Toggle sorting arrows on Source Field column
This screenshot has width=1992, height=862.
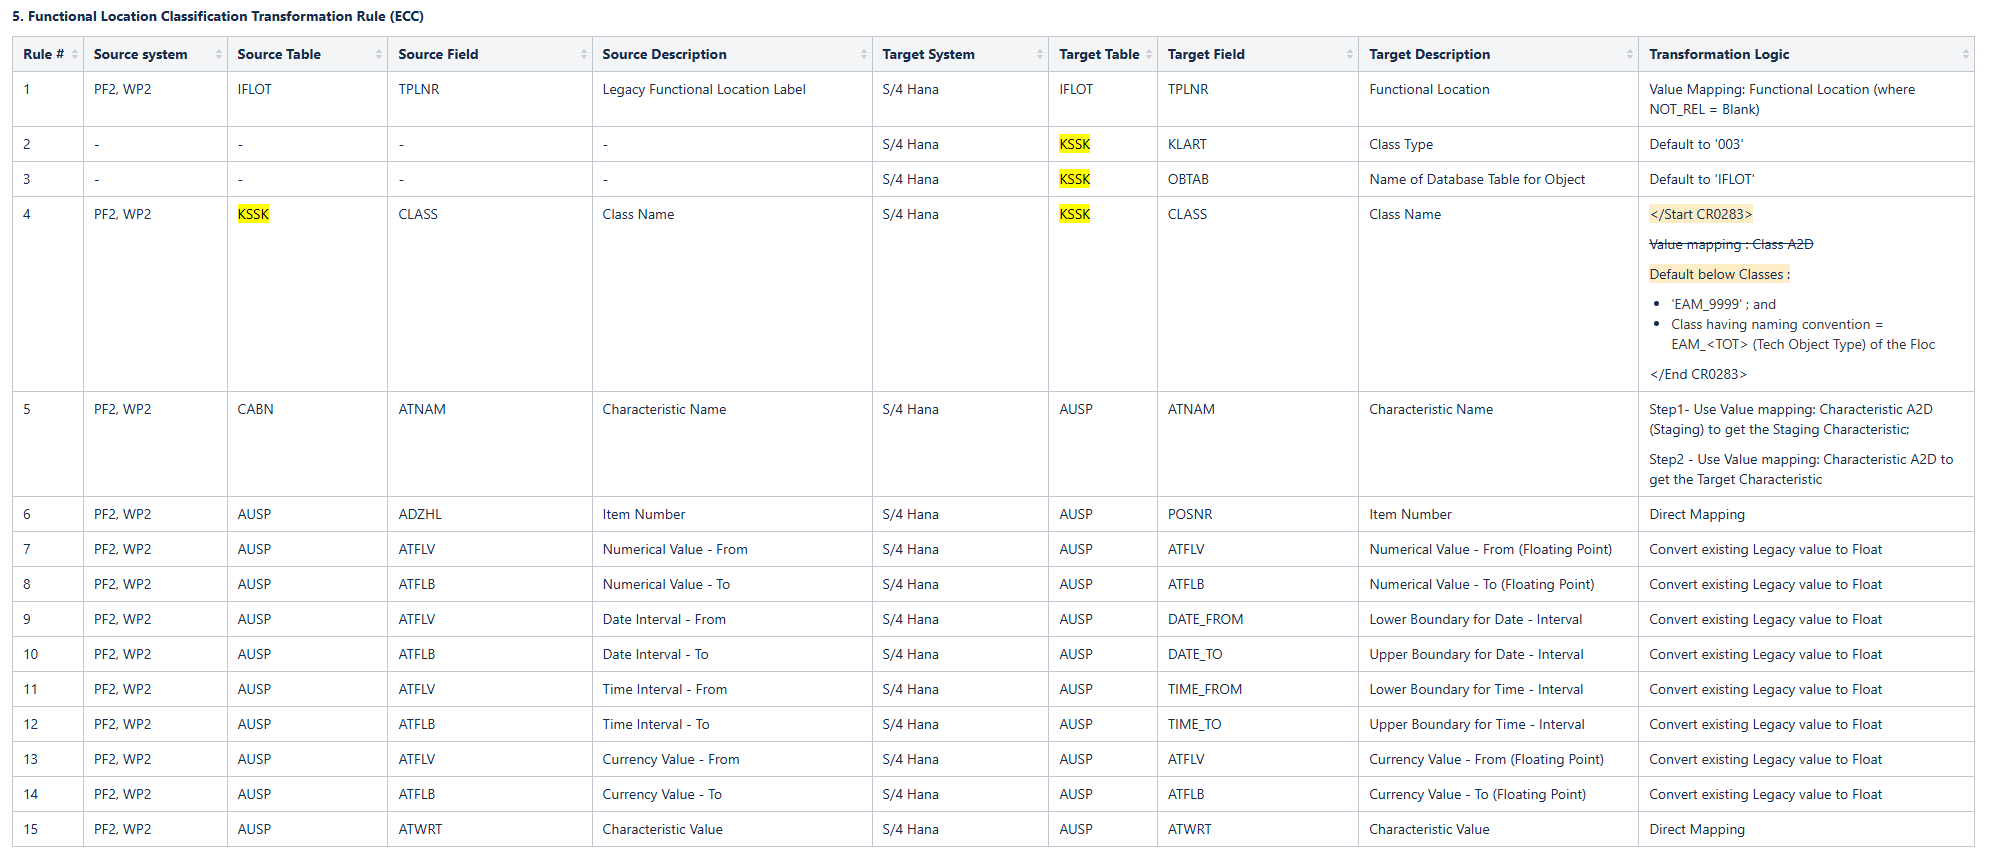584,54
